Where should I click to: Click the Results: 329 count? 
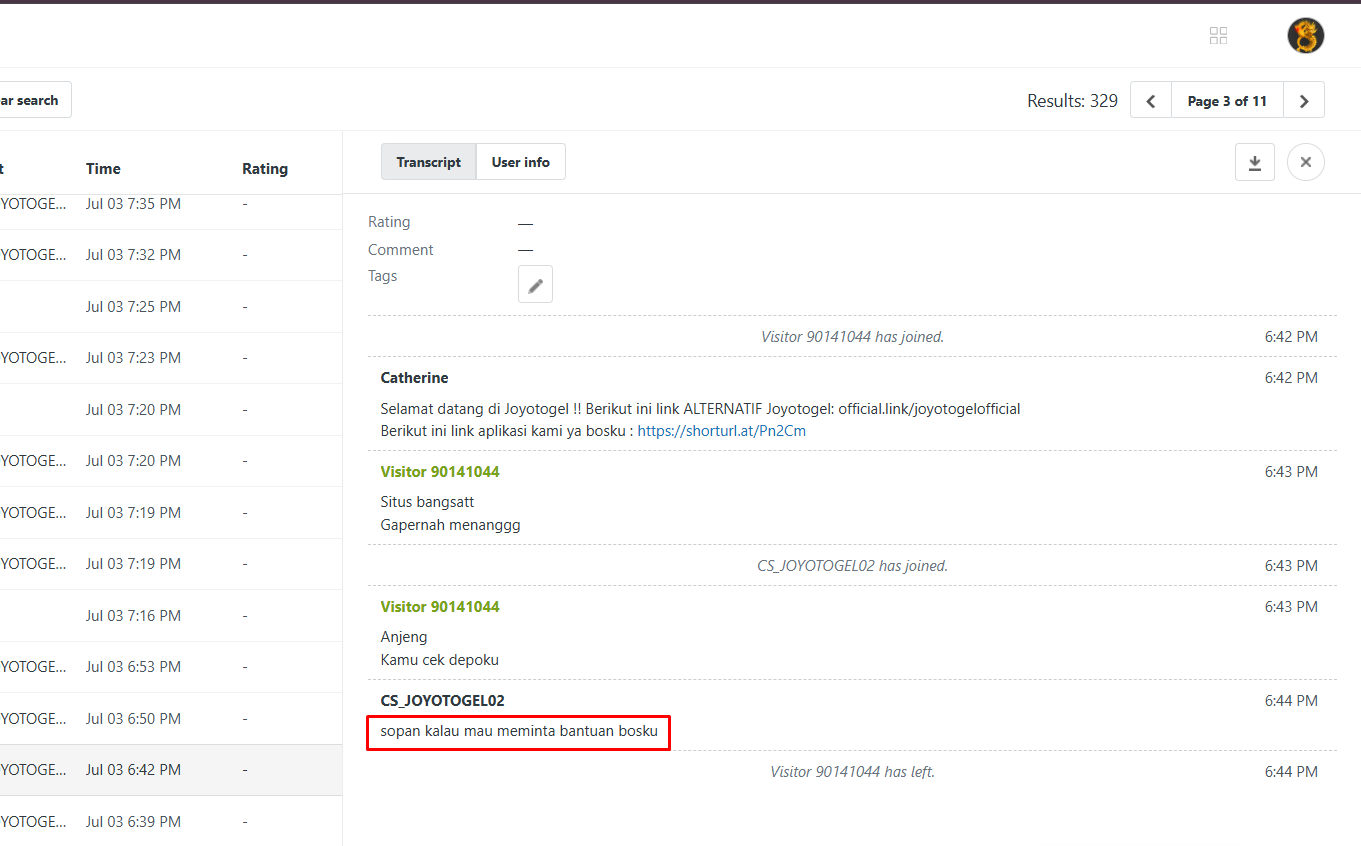pyautogui.click(x=1072, y=101)
